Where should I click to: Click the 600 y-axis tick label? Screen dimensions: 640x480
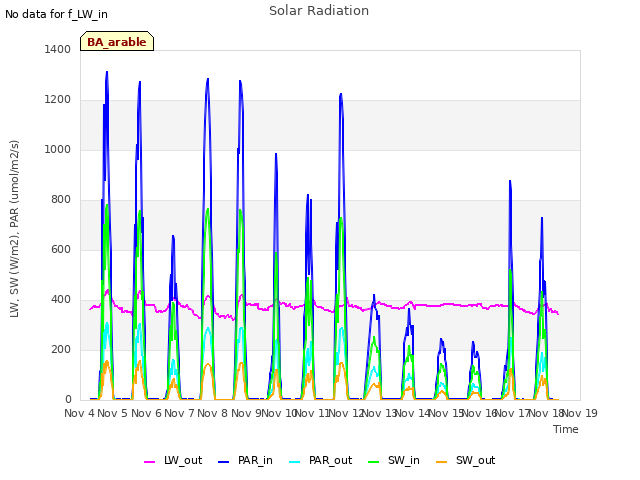tap(61, 249)
